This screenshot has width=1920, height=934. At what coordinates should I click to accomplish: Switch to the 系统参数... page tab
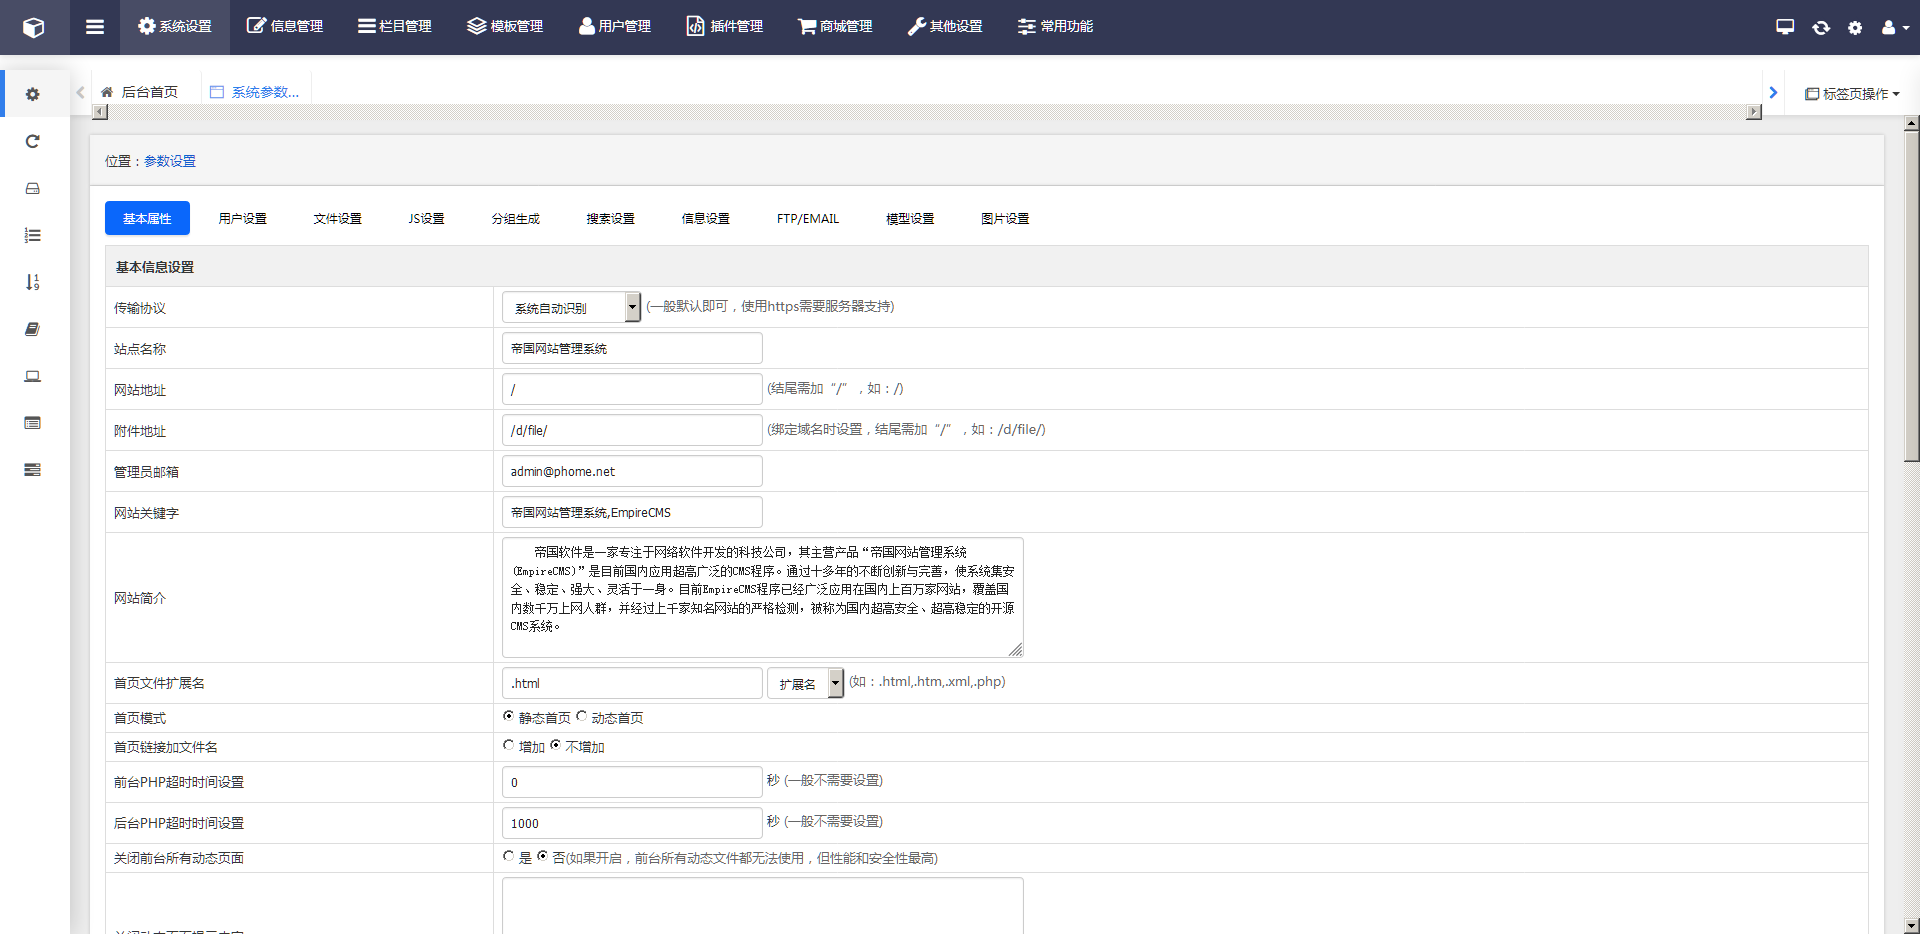255,92
